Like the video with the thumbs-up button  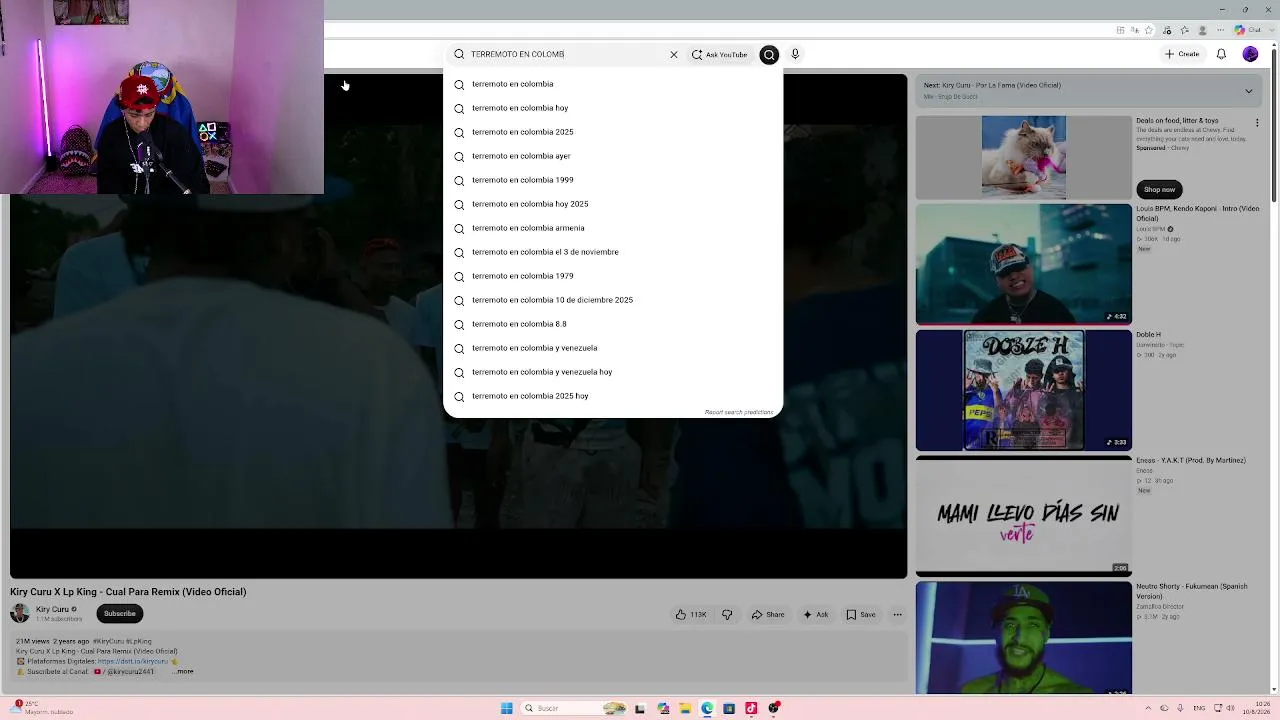point(691,615)
